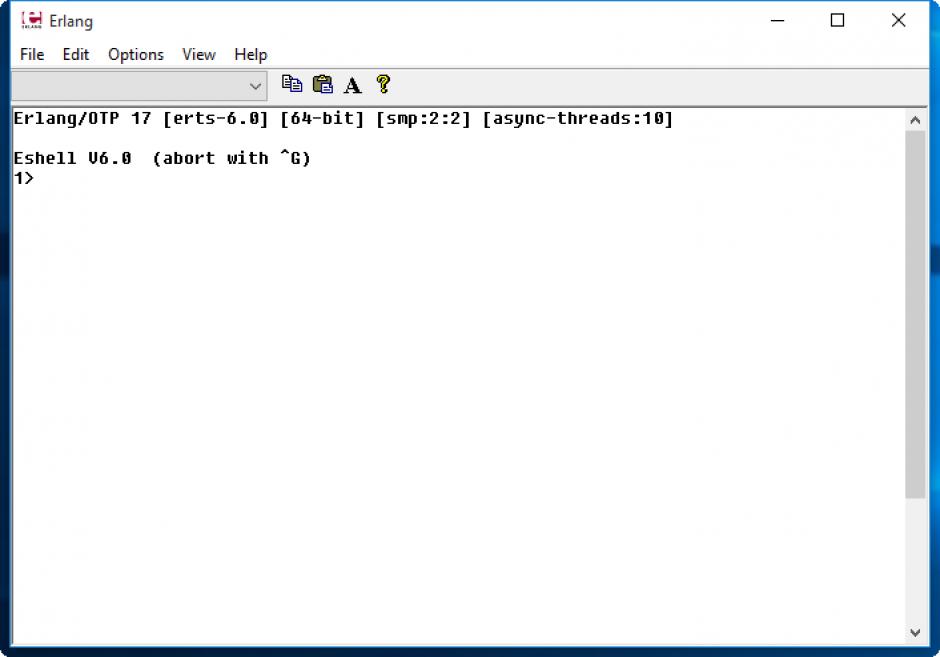
Task: Click the scrollbar down arrow
Action: click(x=915, y=632)
